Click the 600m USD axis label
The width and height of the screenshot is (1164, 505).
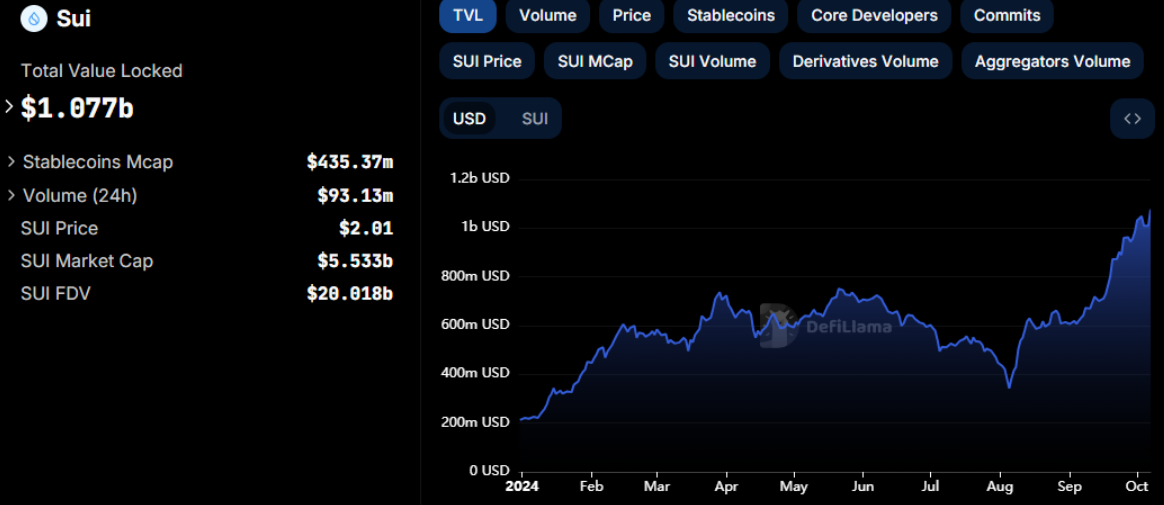(x=475, y=325)
